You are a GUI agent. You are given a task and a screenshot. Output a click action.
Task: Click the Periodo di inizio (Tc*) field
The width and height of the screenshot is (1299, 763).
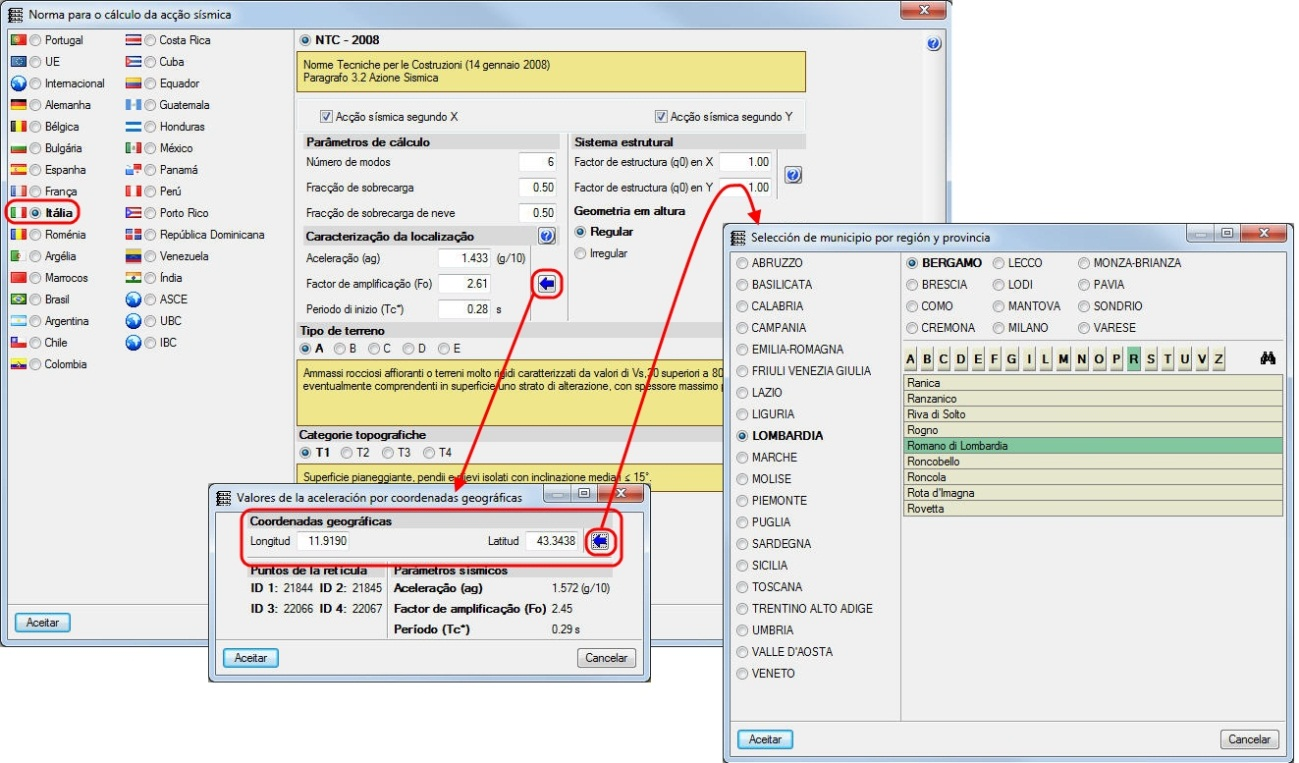[x=464, y=309]
